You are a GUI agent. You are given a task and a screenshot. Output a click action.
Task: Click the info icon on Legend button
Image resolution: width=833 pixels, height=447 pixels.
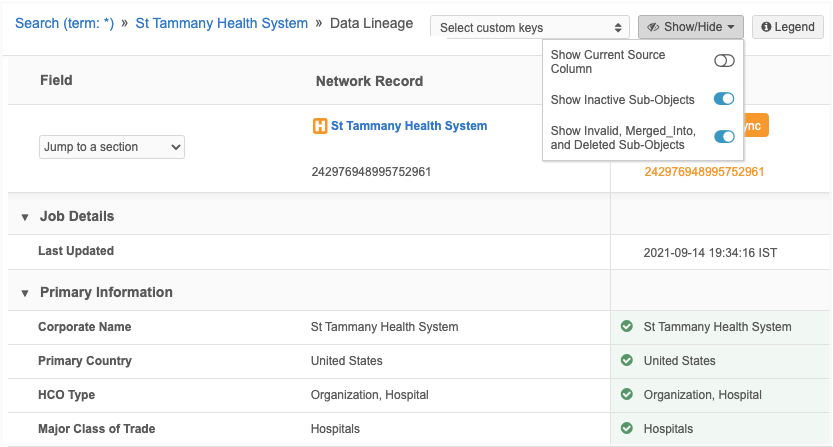766,27
